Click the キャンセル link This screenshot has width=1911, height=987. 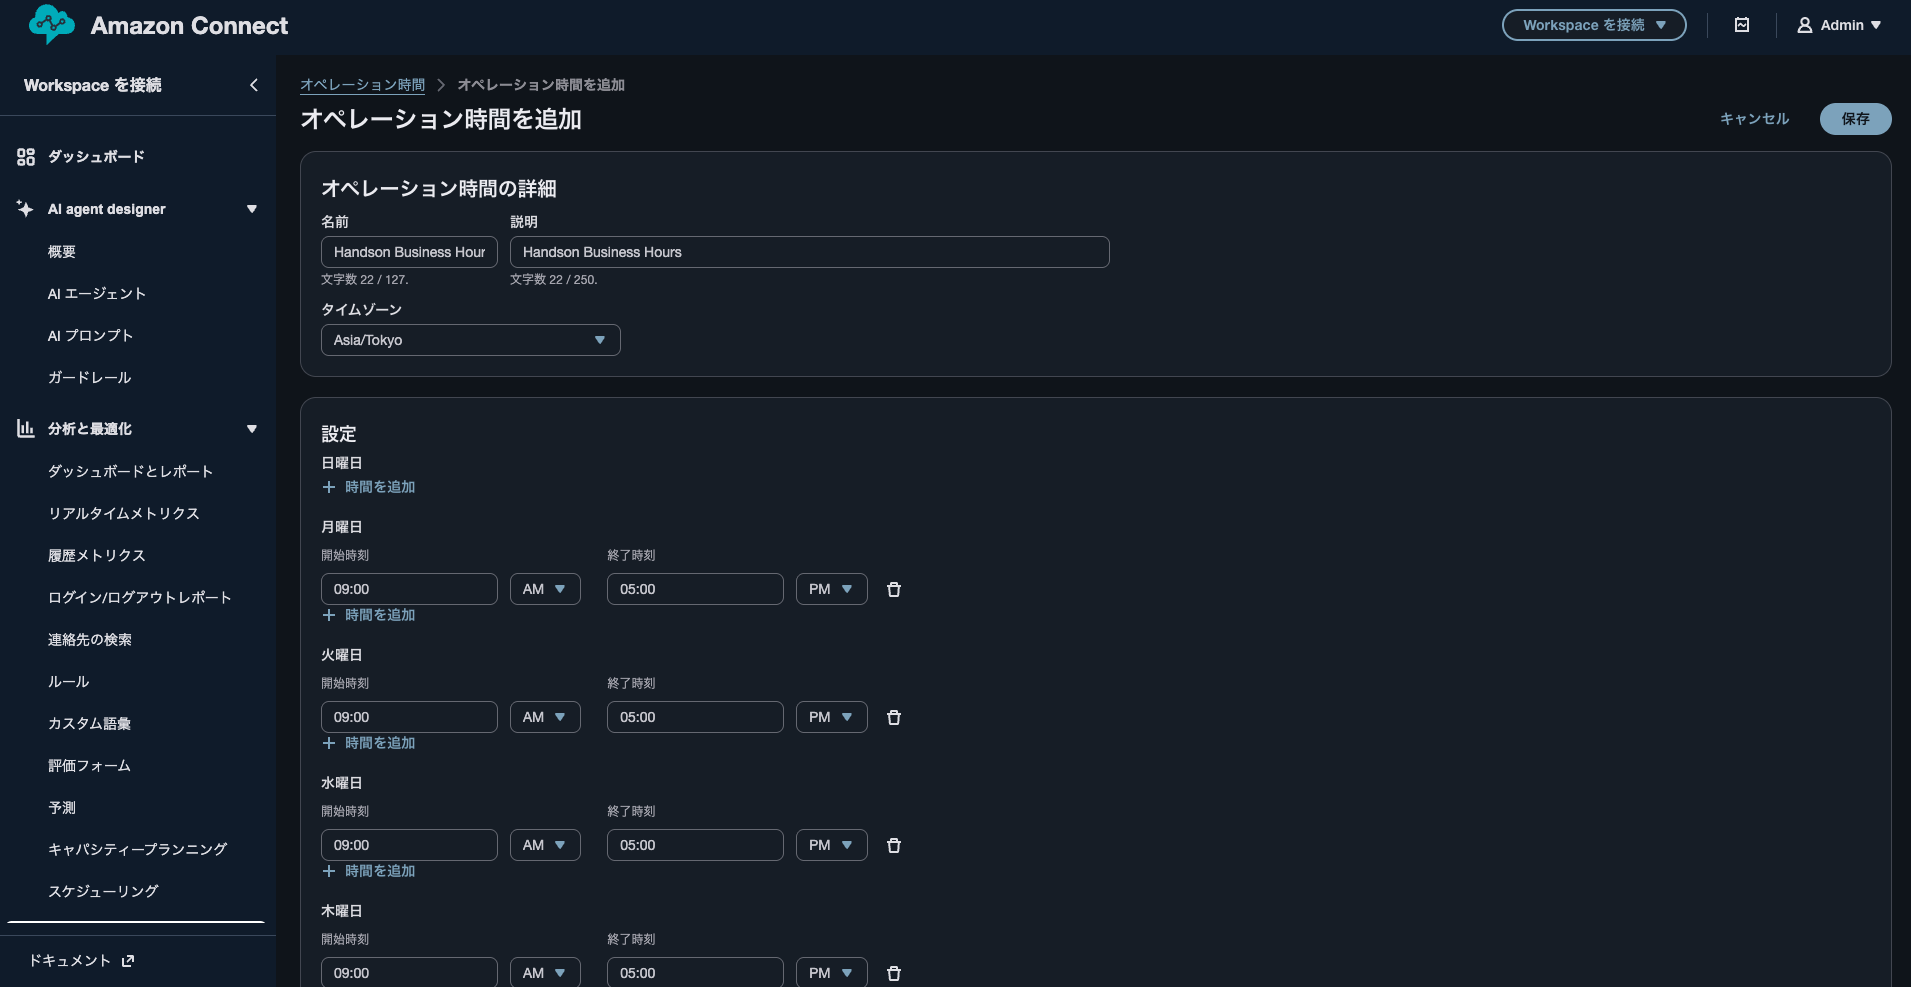[1754, 119]
